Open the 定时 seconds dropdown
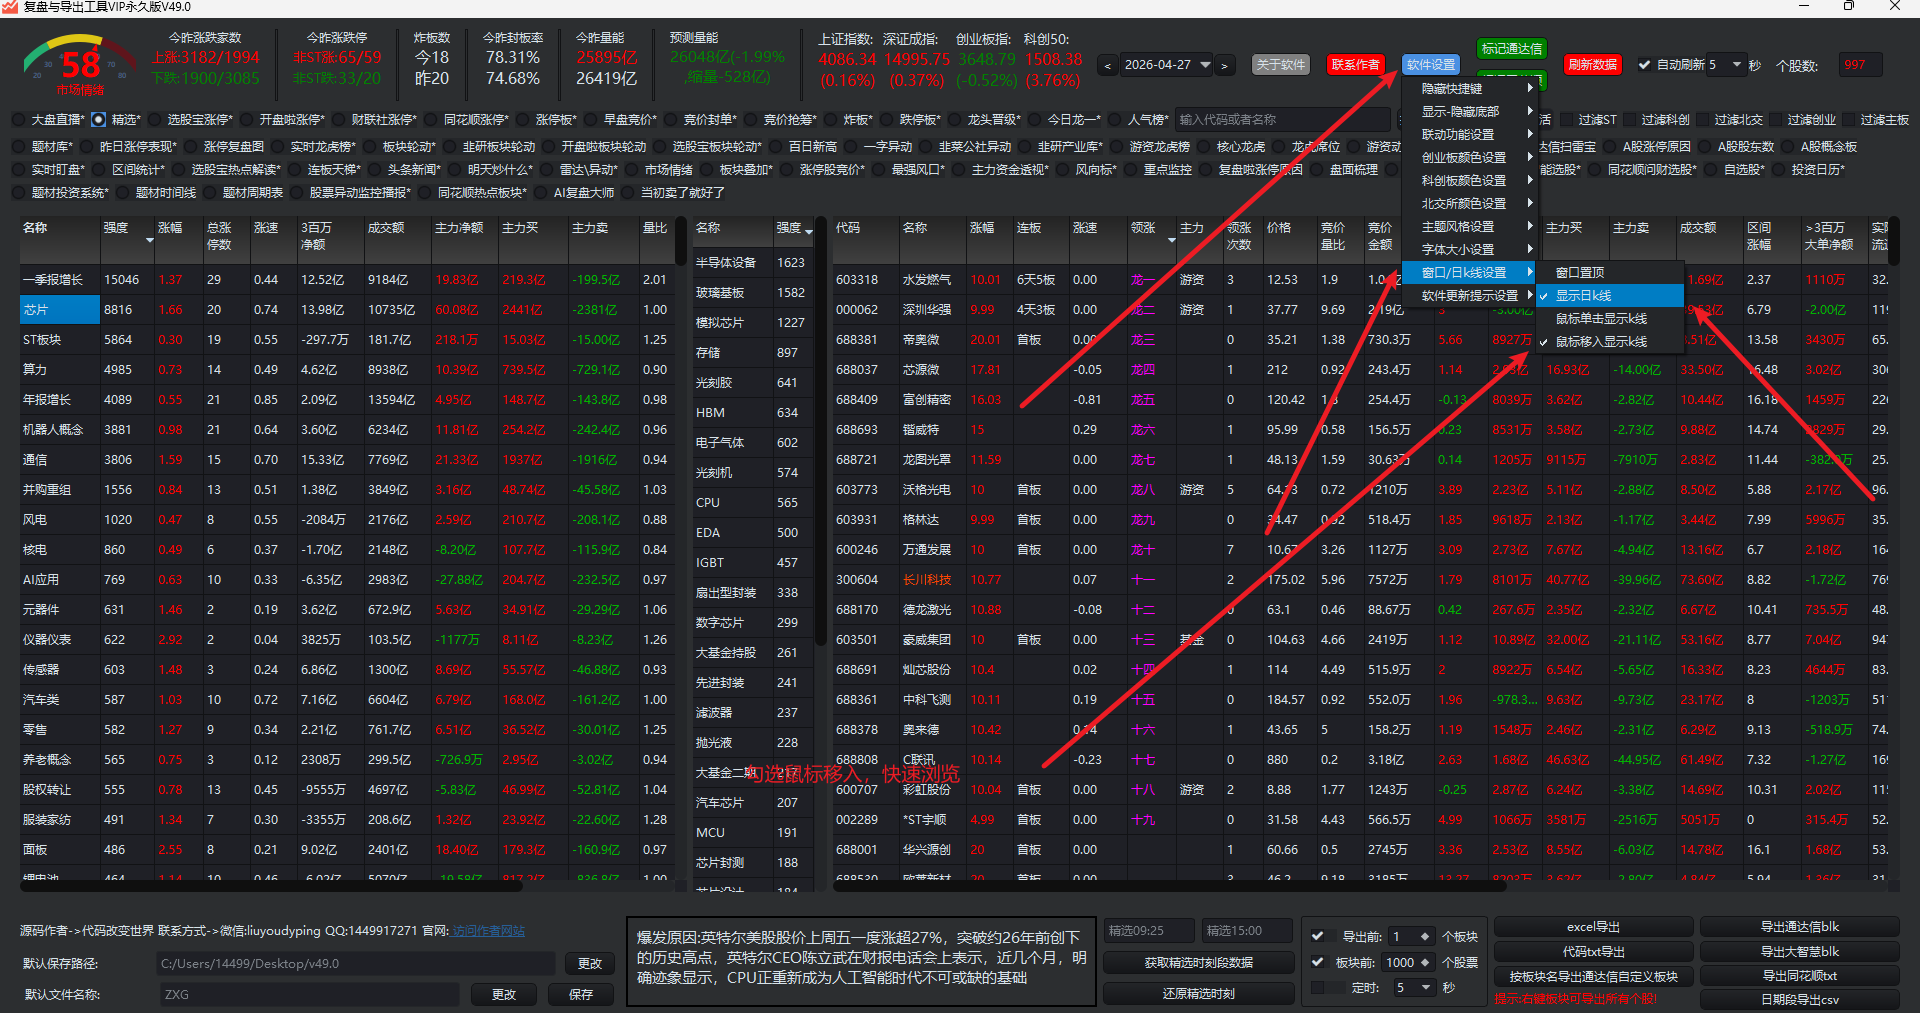1920x1013 pixels. click(x=1426, y=988)
